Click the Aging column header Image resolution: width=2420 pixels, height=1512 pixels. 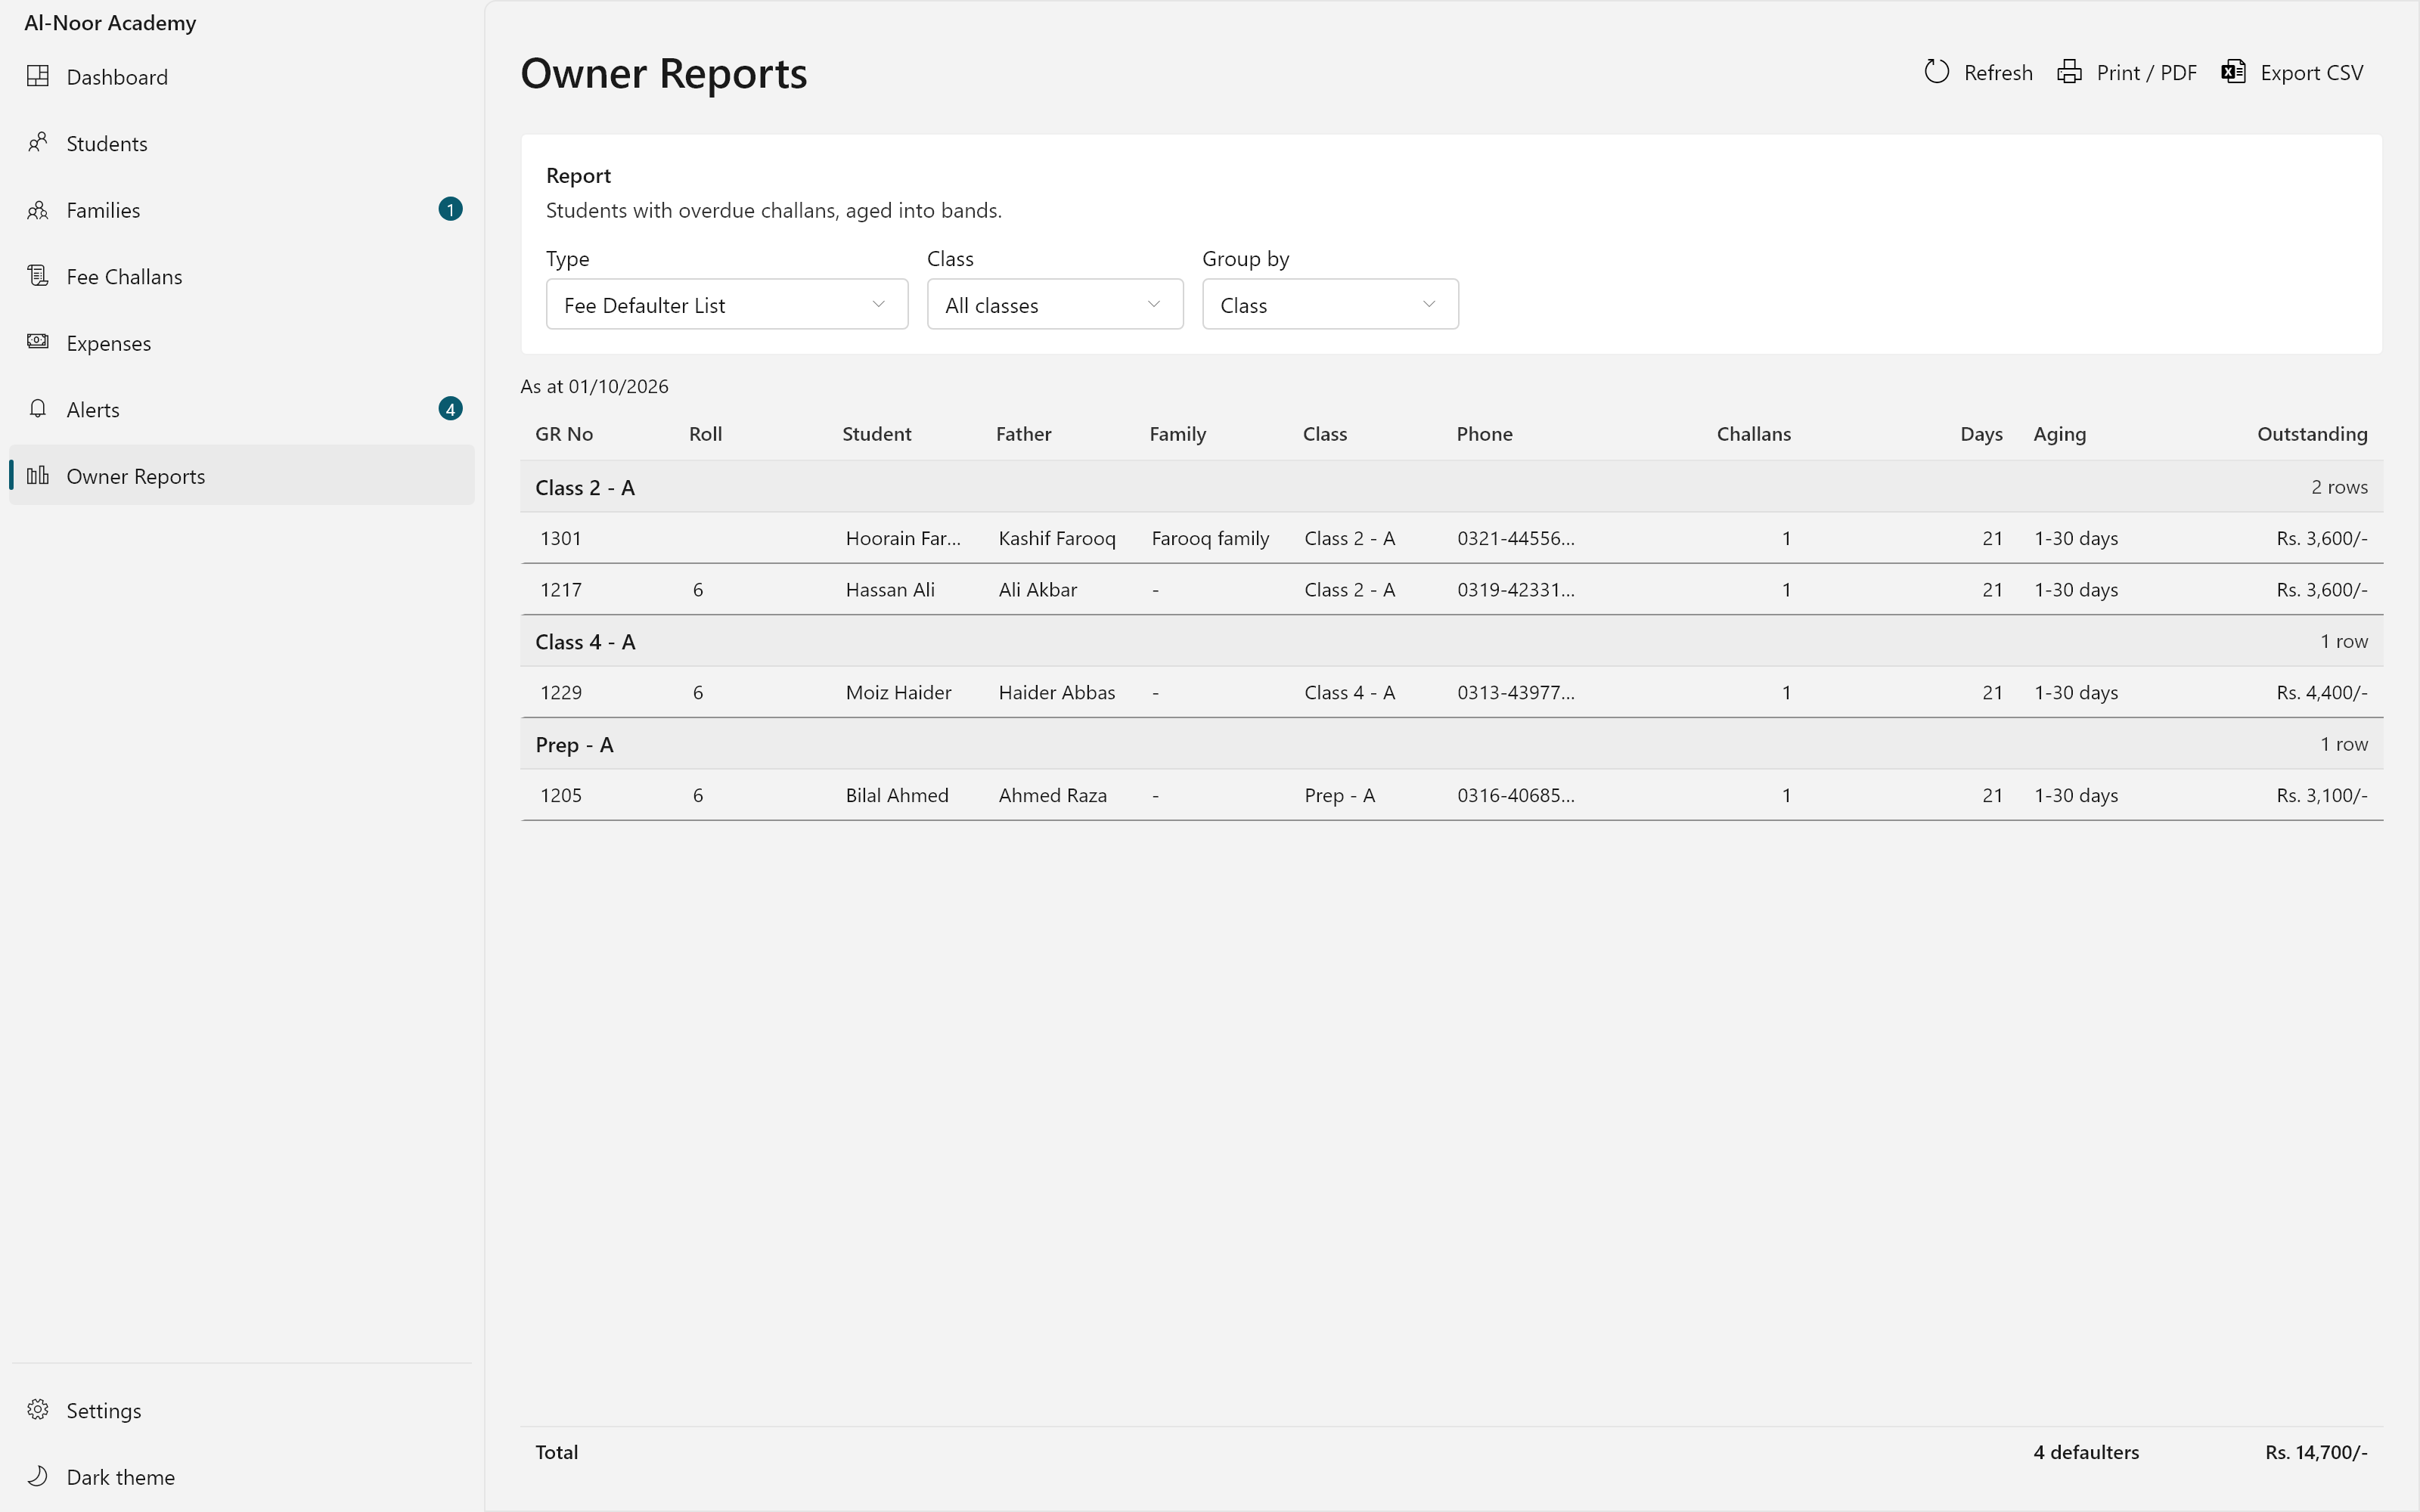(x=2059, y=434)
